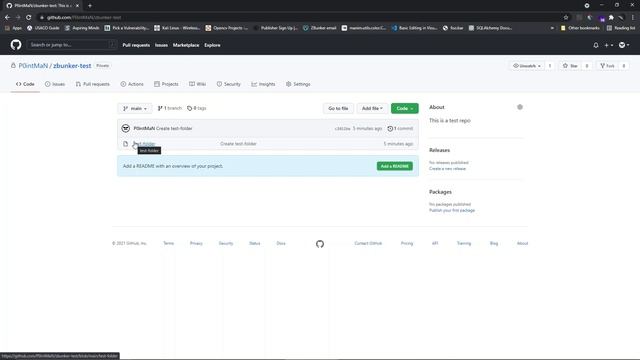Open the Other bookmarks folder
640x360 pixels.
[580, 28]
